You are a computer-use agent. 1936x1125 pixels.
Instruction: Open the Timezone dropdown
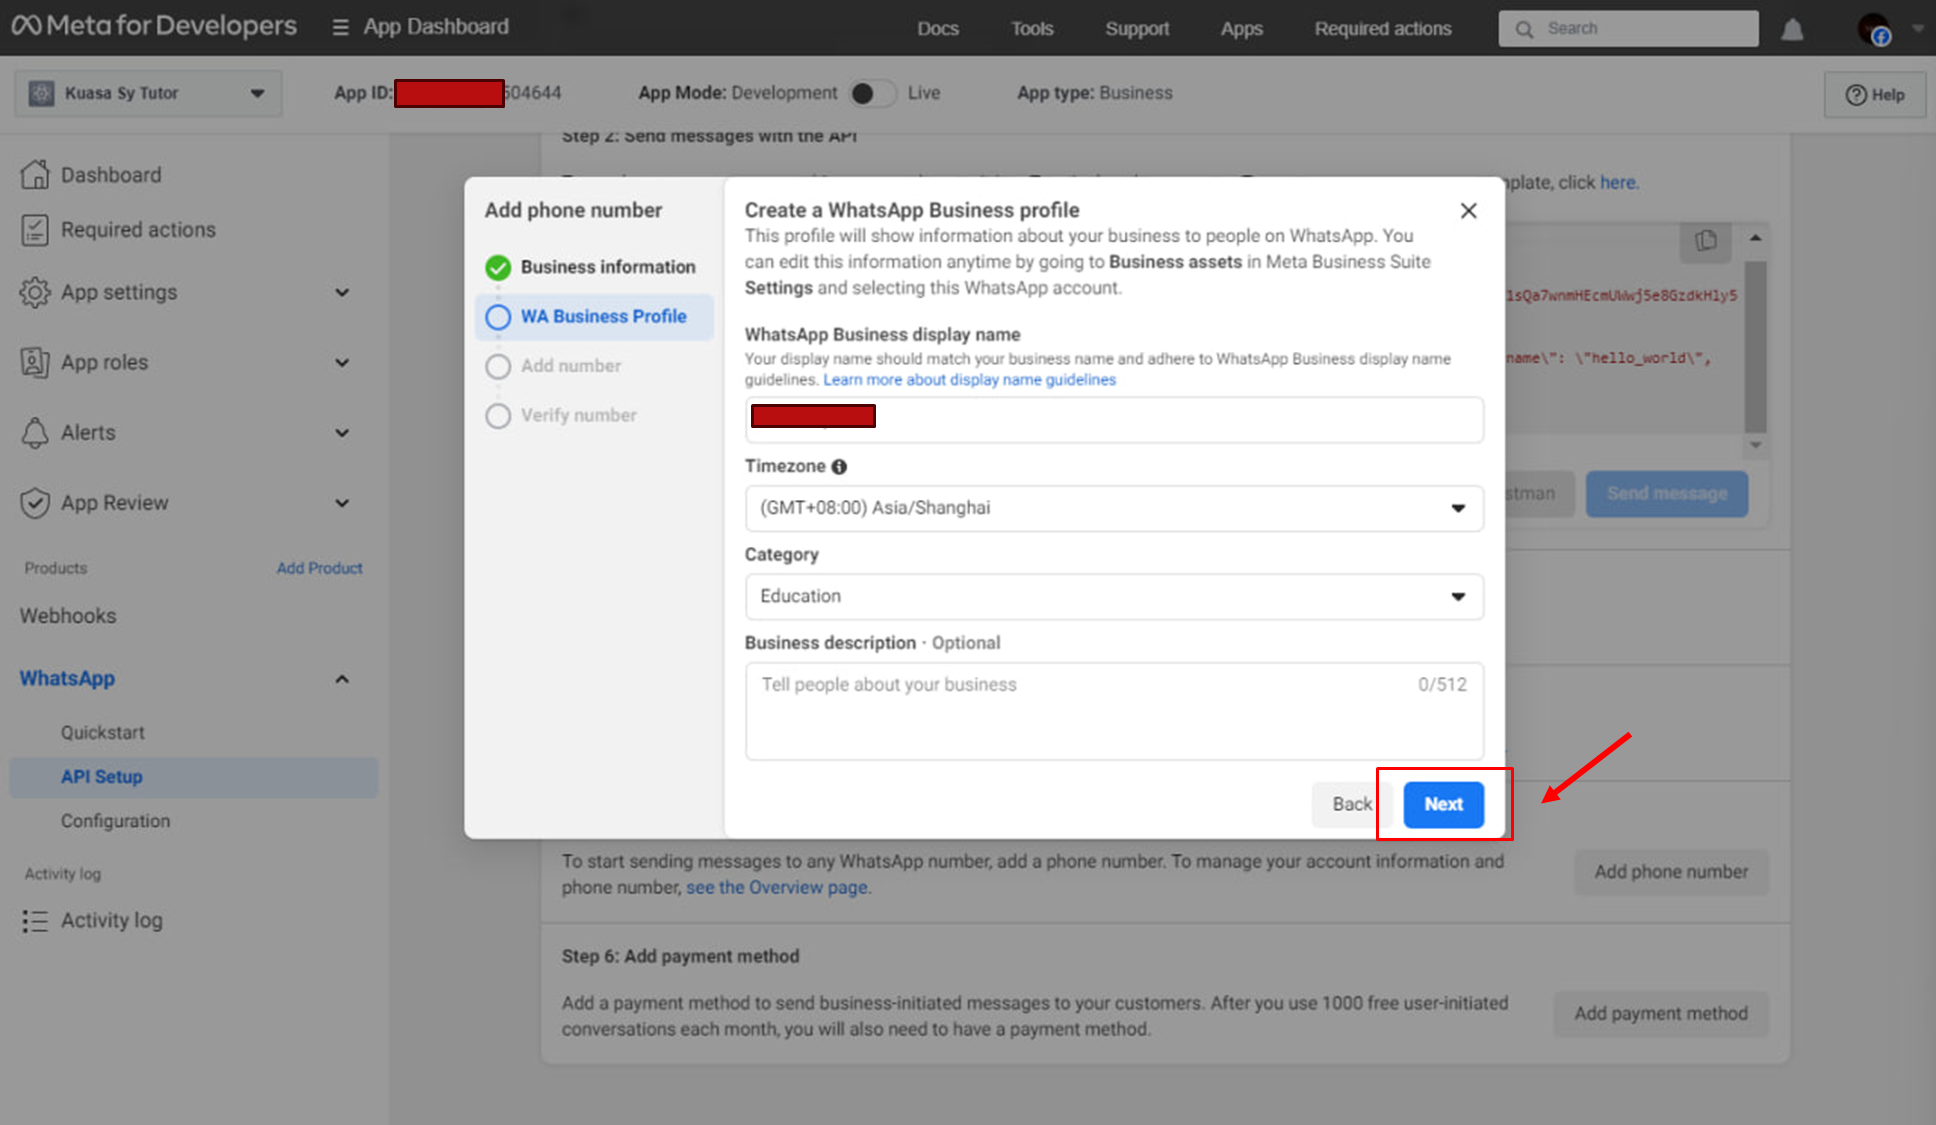click(x=1113, y=508)
